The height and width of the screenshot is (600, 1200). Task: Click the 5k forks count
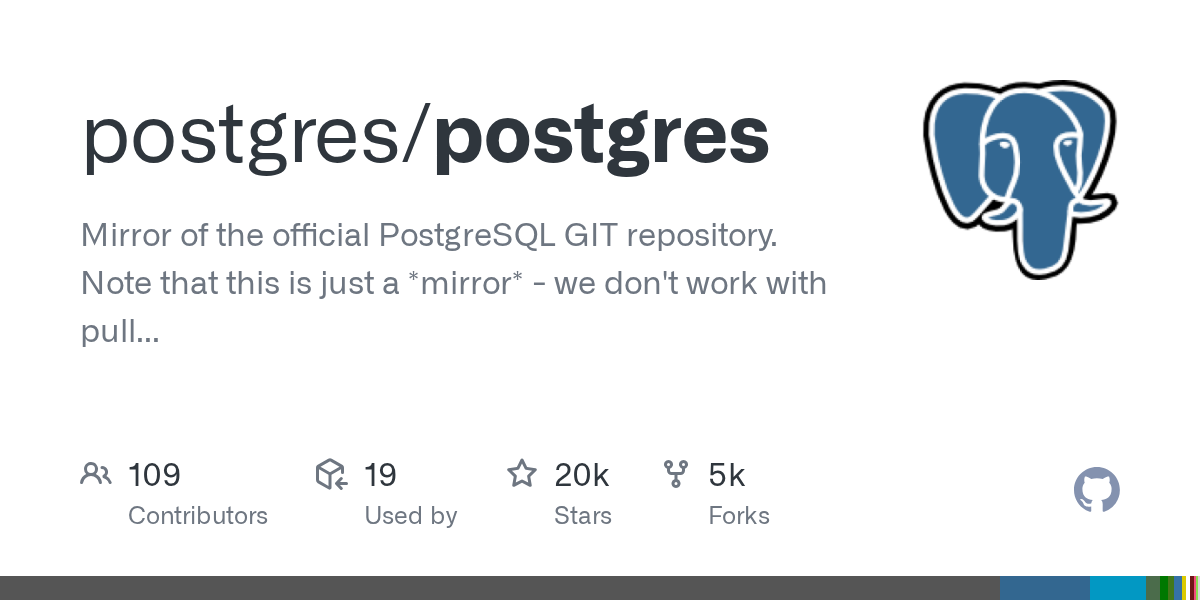coord(727,475)
